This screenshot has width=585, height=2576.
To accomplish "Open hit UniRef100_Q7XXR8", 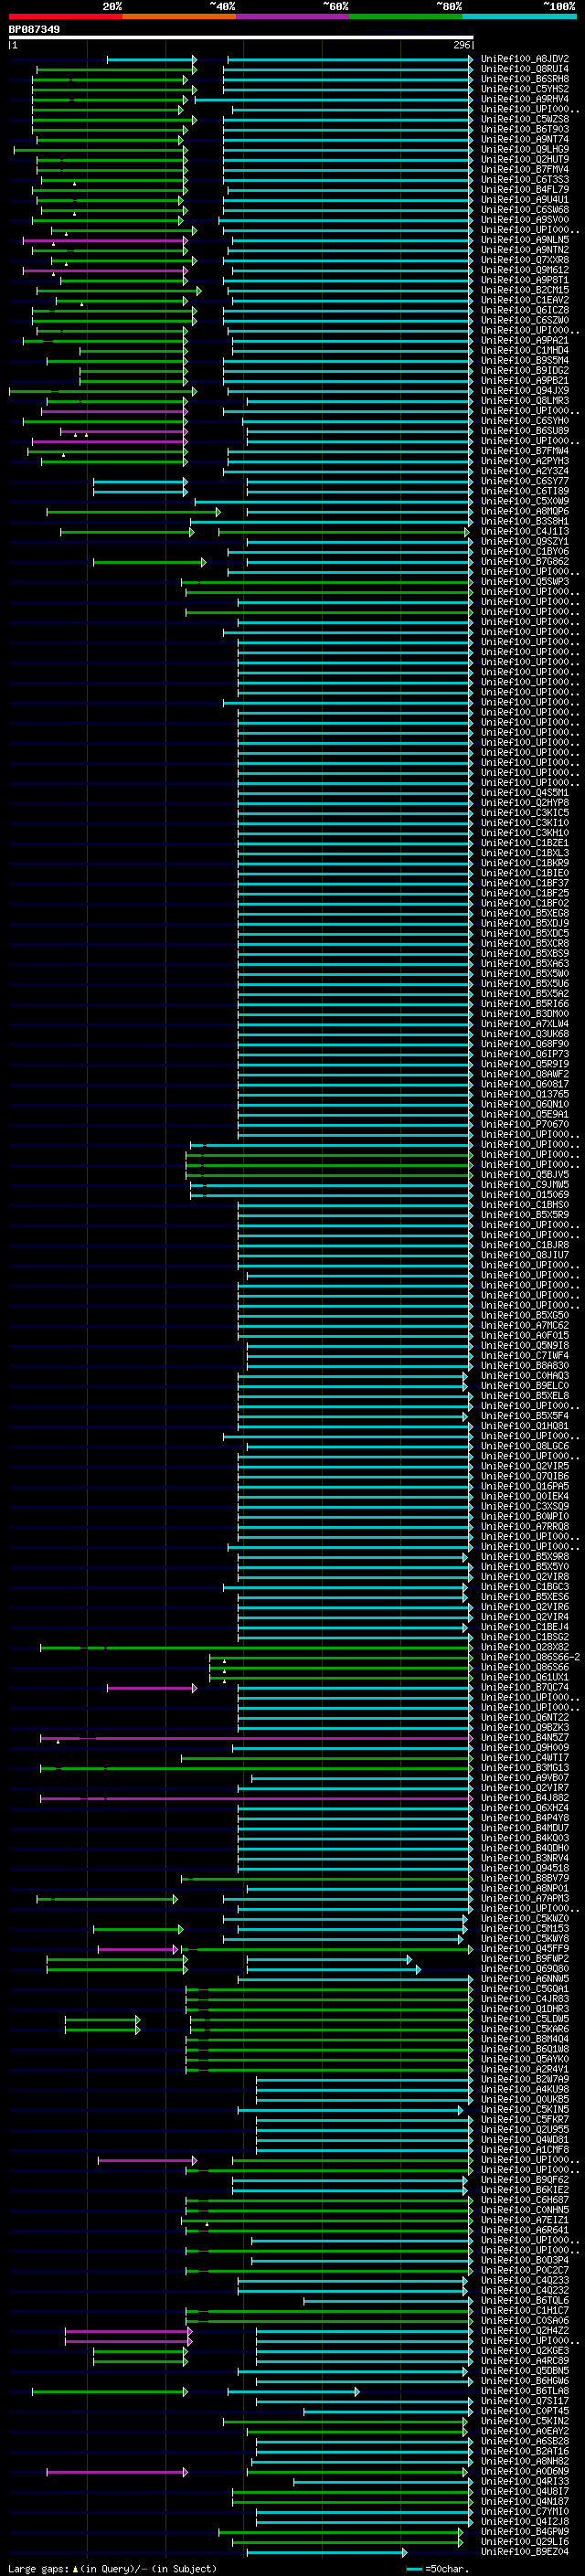I will point(525,260).
